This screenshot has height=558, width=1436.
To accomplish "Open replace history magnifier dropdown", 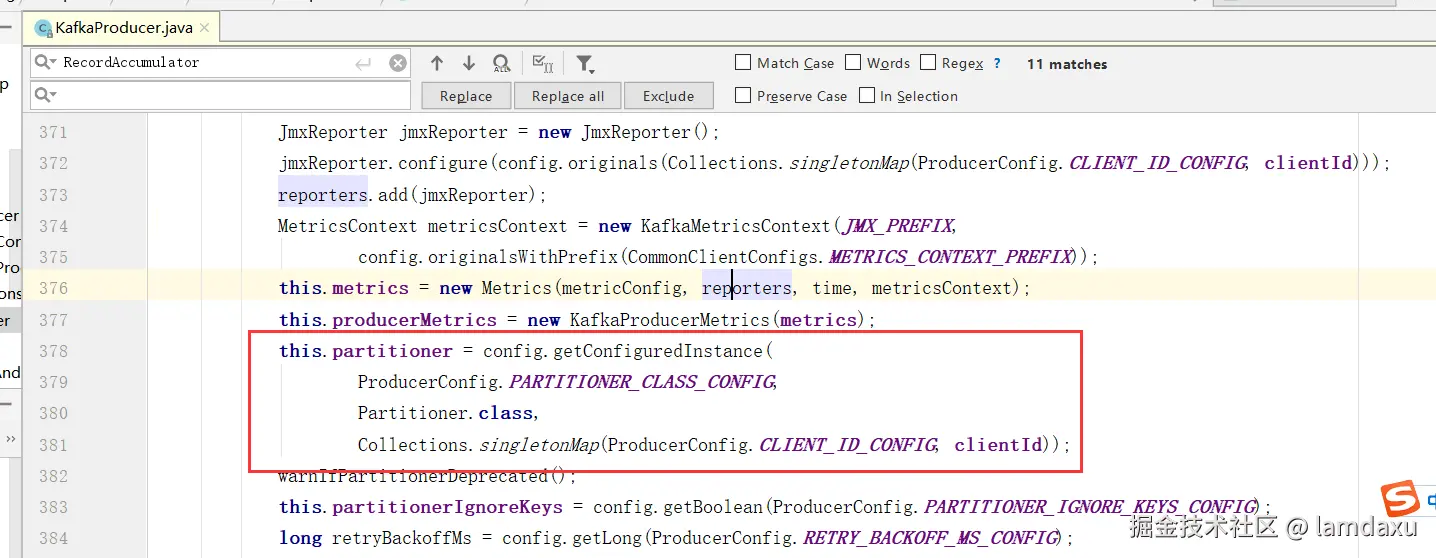I will coord(46,95).
